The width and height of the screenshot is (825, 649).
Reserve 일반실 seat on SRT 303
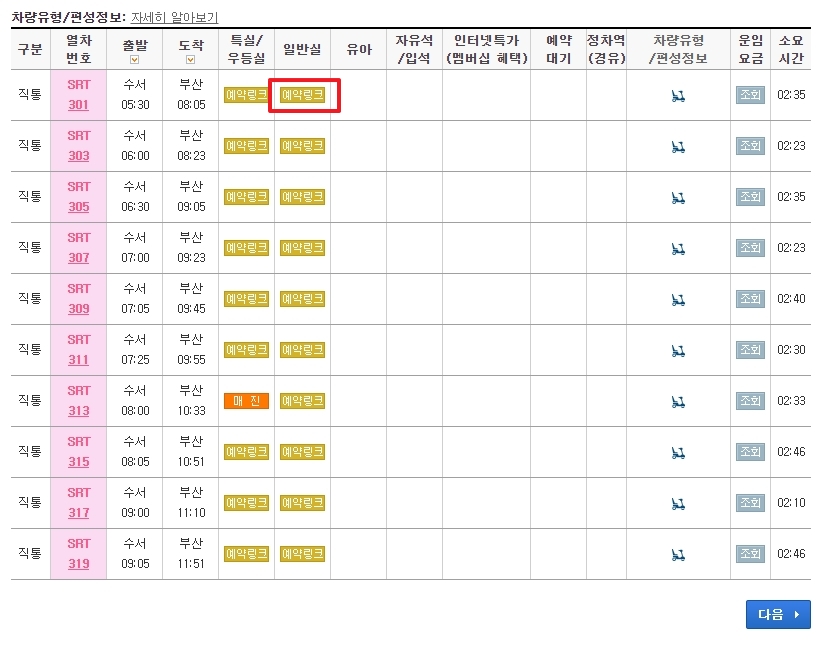[x=303, y=146]
